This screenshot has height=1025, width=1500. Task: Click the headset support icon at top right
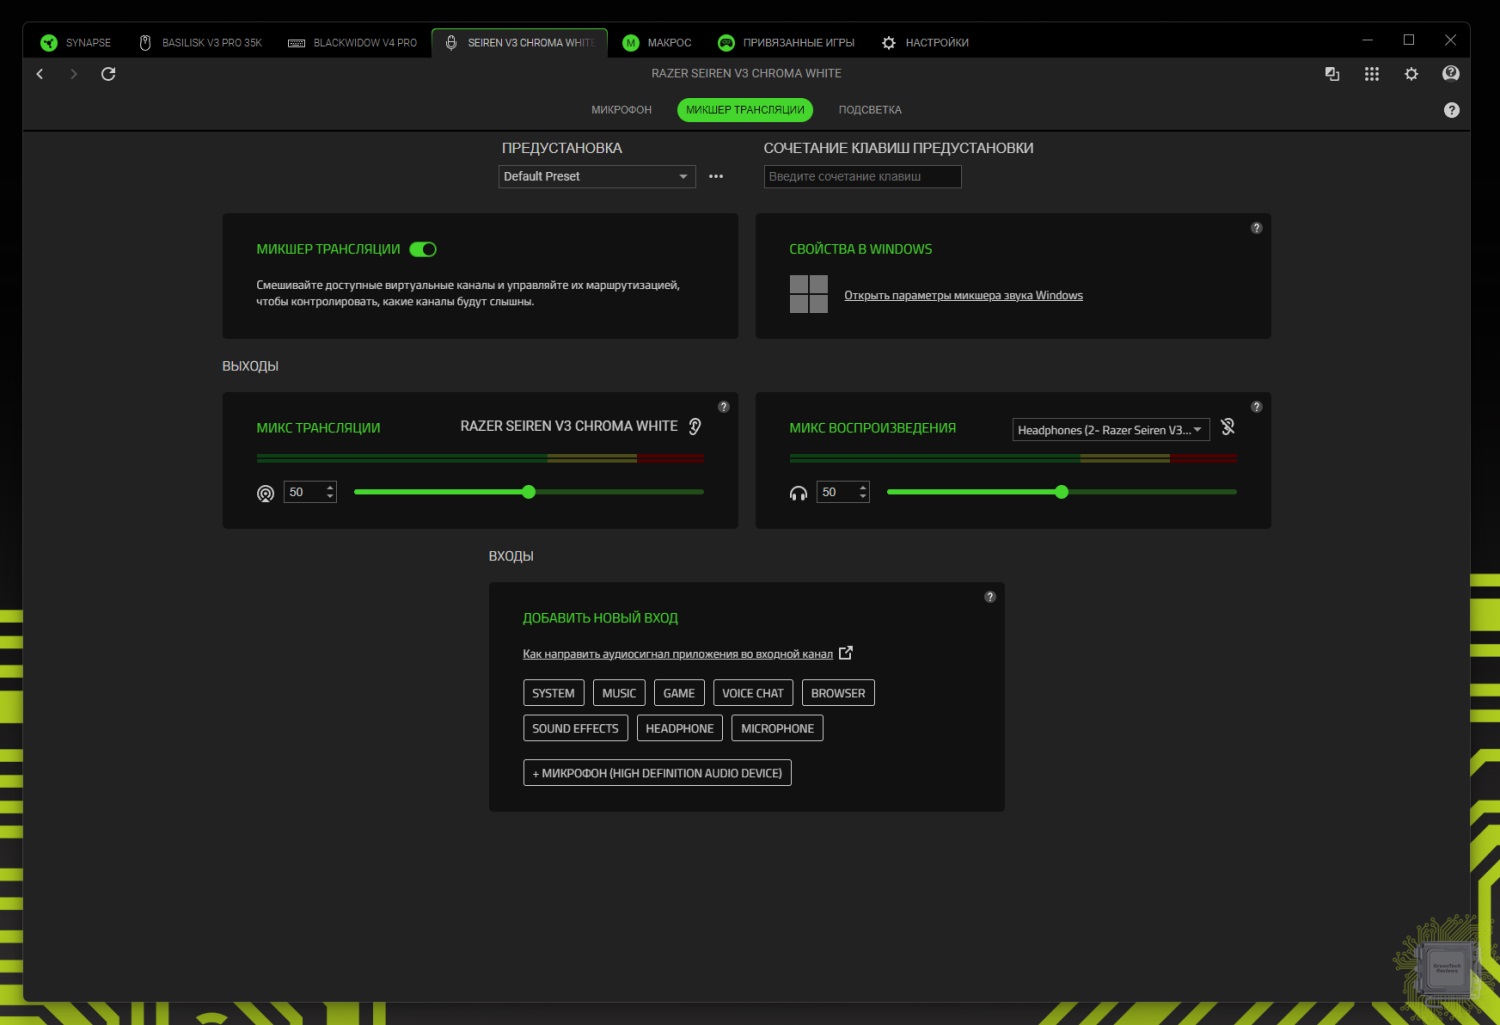click(x=1450, y=74)
